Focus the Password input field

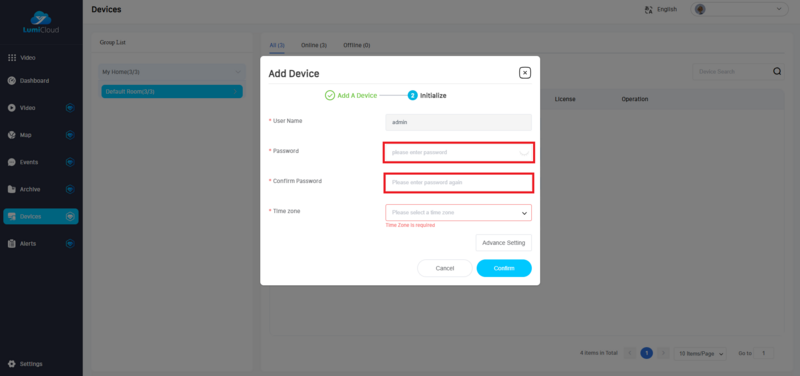coord(458,153)
